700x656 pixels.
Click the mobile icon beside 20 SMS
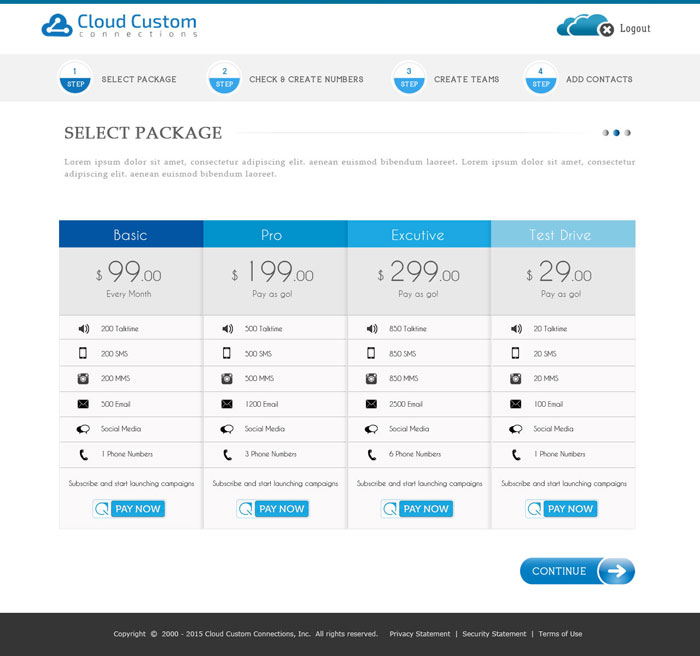pos(516,353)
